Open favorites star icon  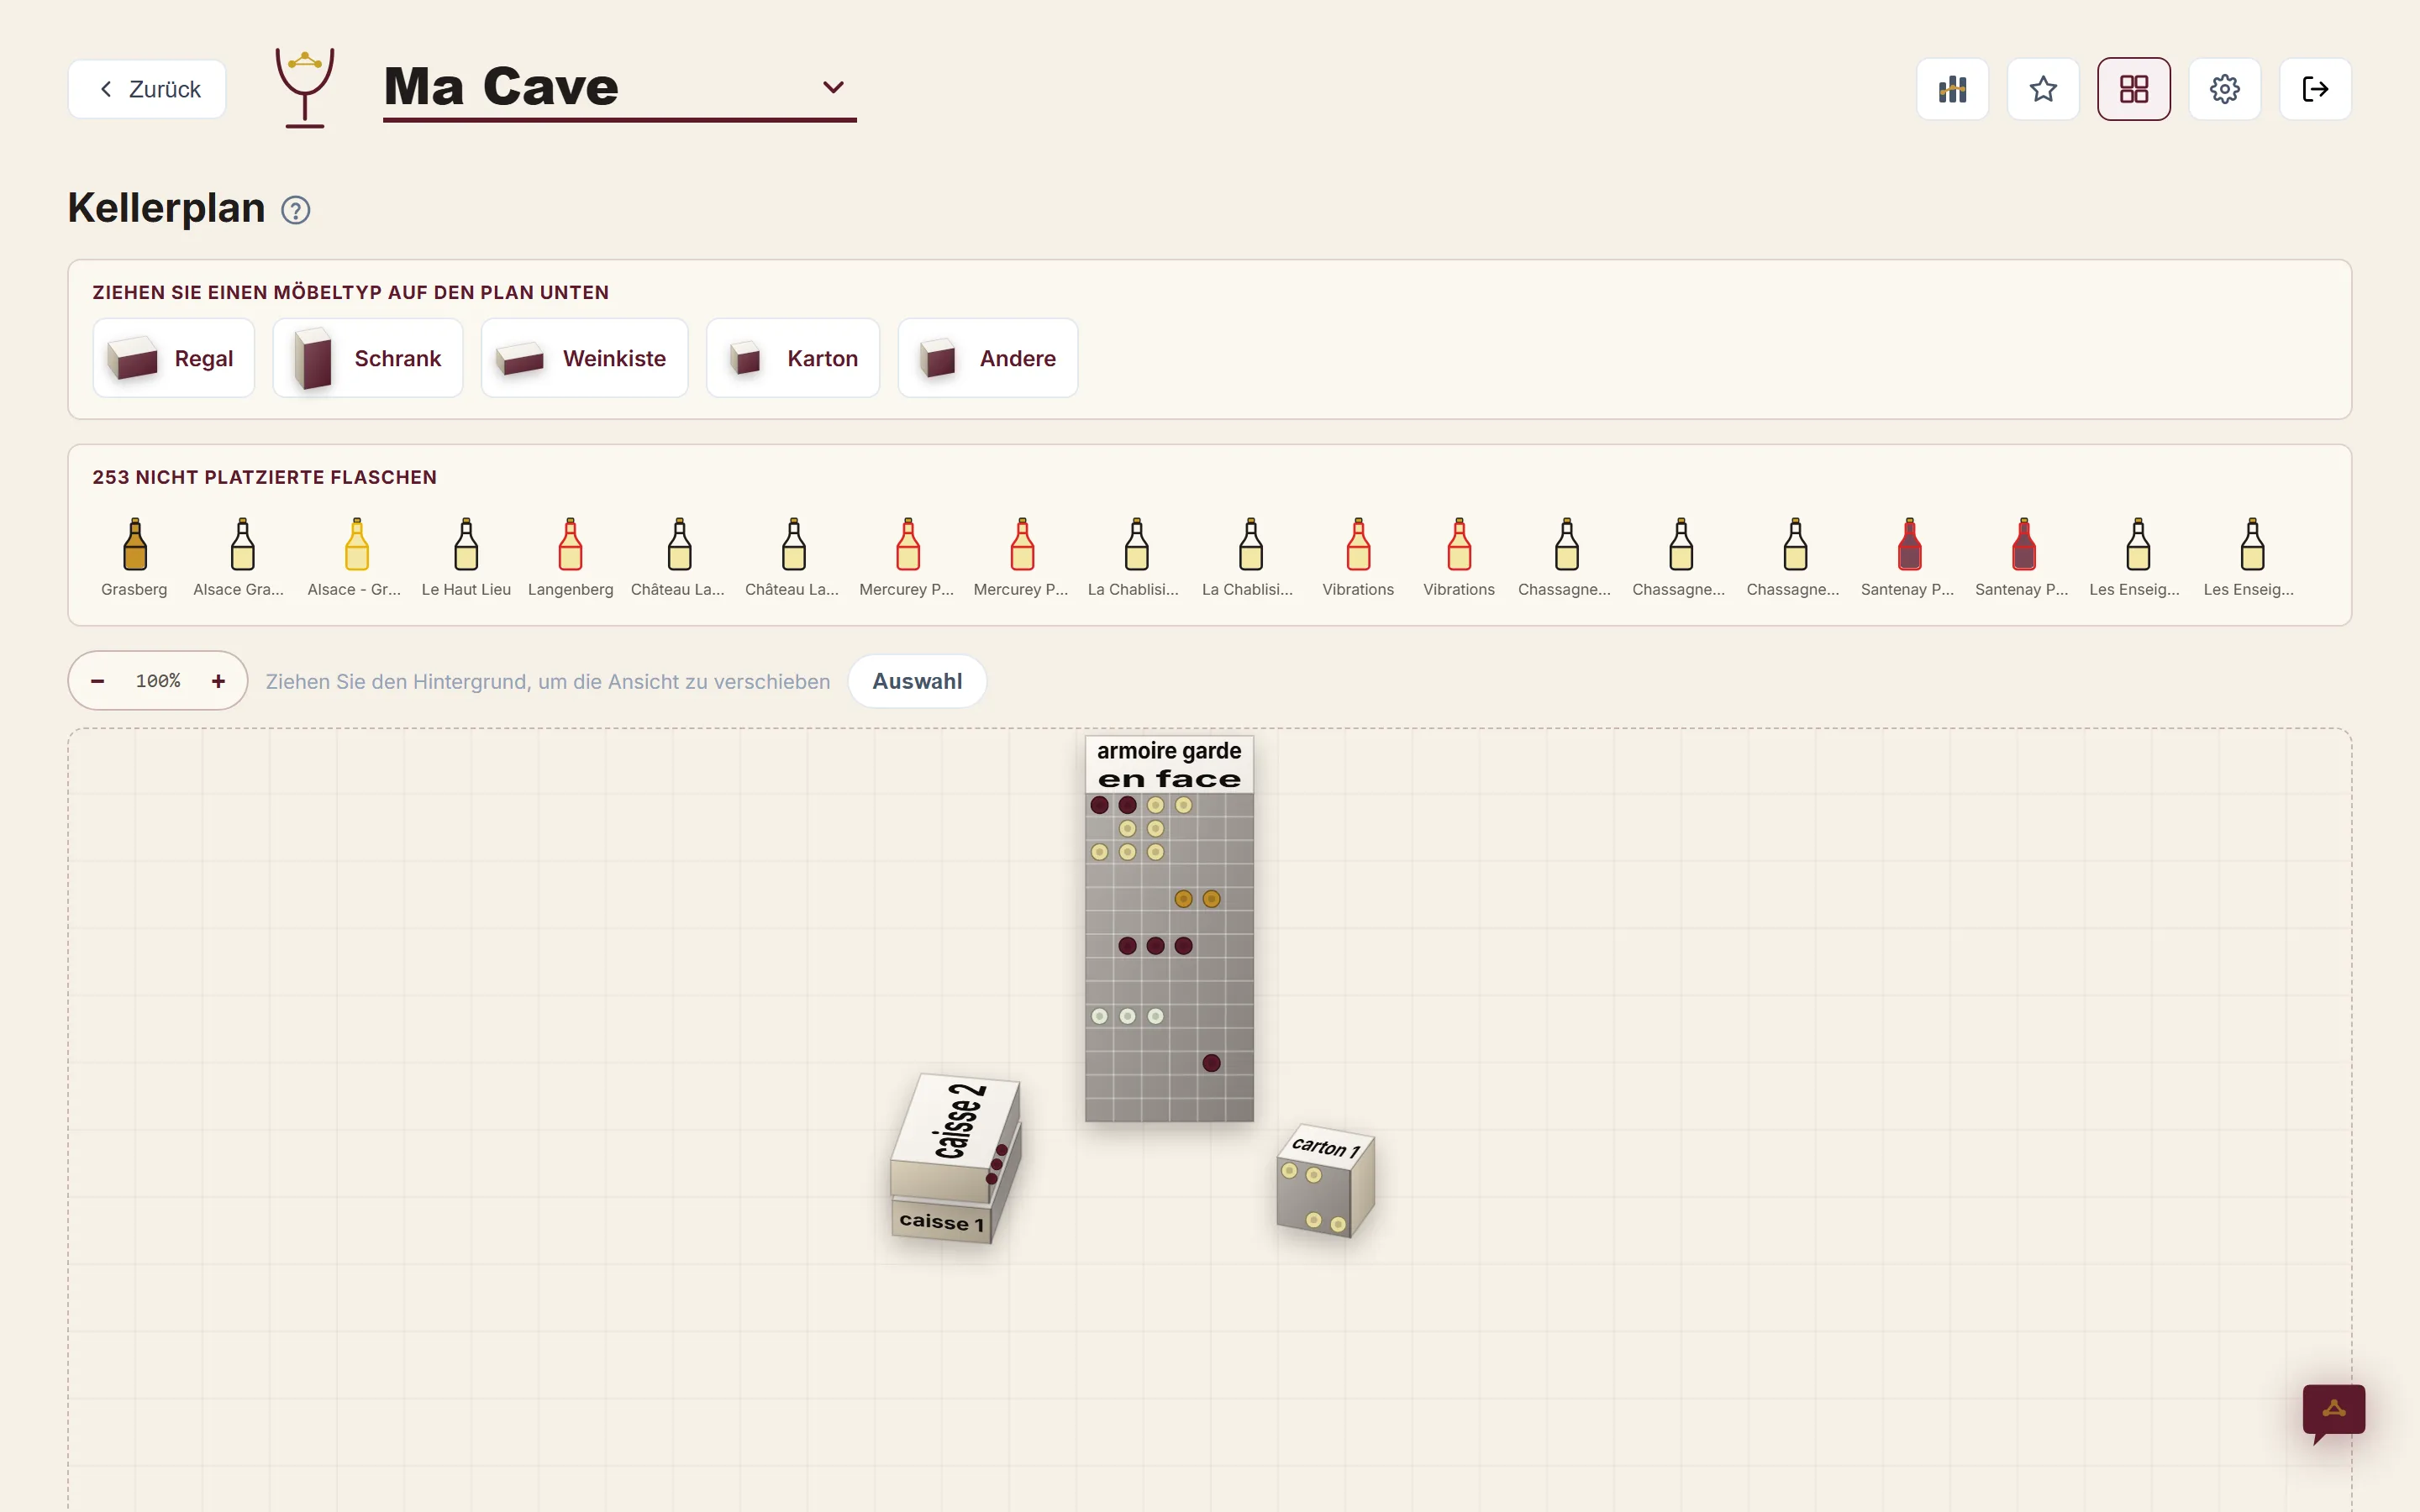[x=2043, y=89]
